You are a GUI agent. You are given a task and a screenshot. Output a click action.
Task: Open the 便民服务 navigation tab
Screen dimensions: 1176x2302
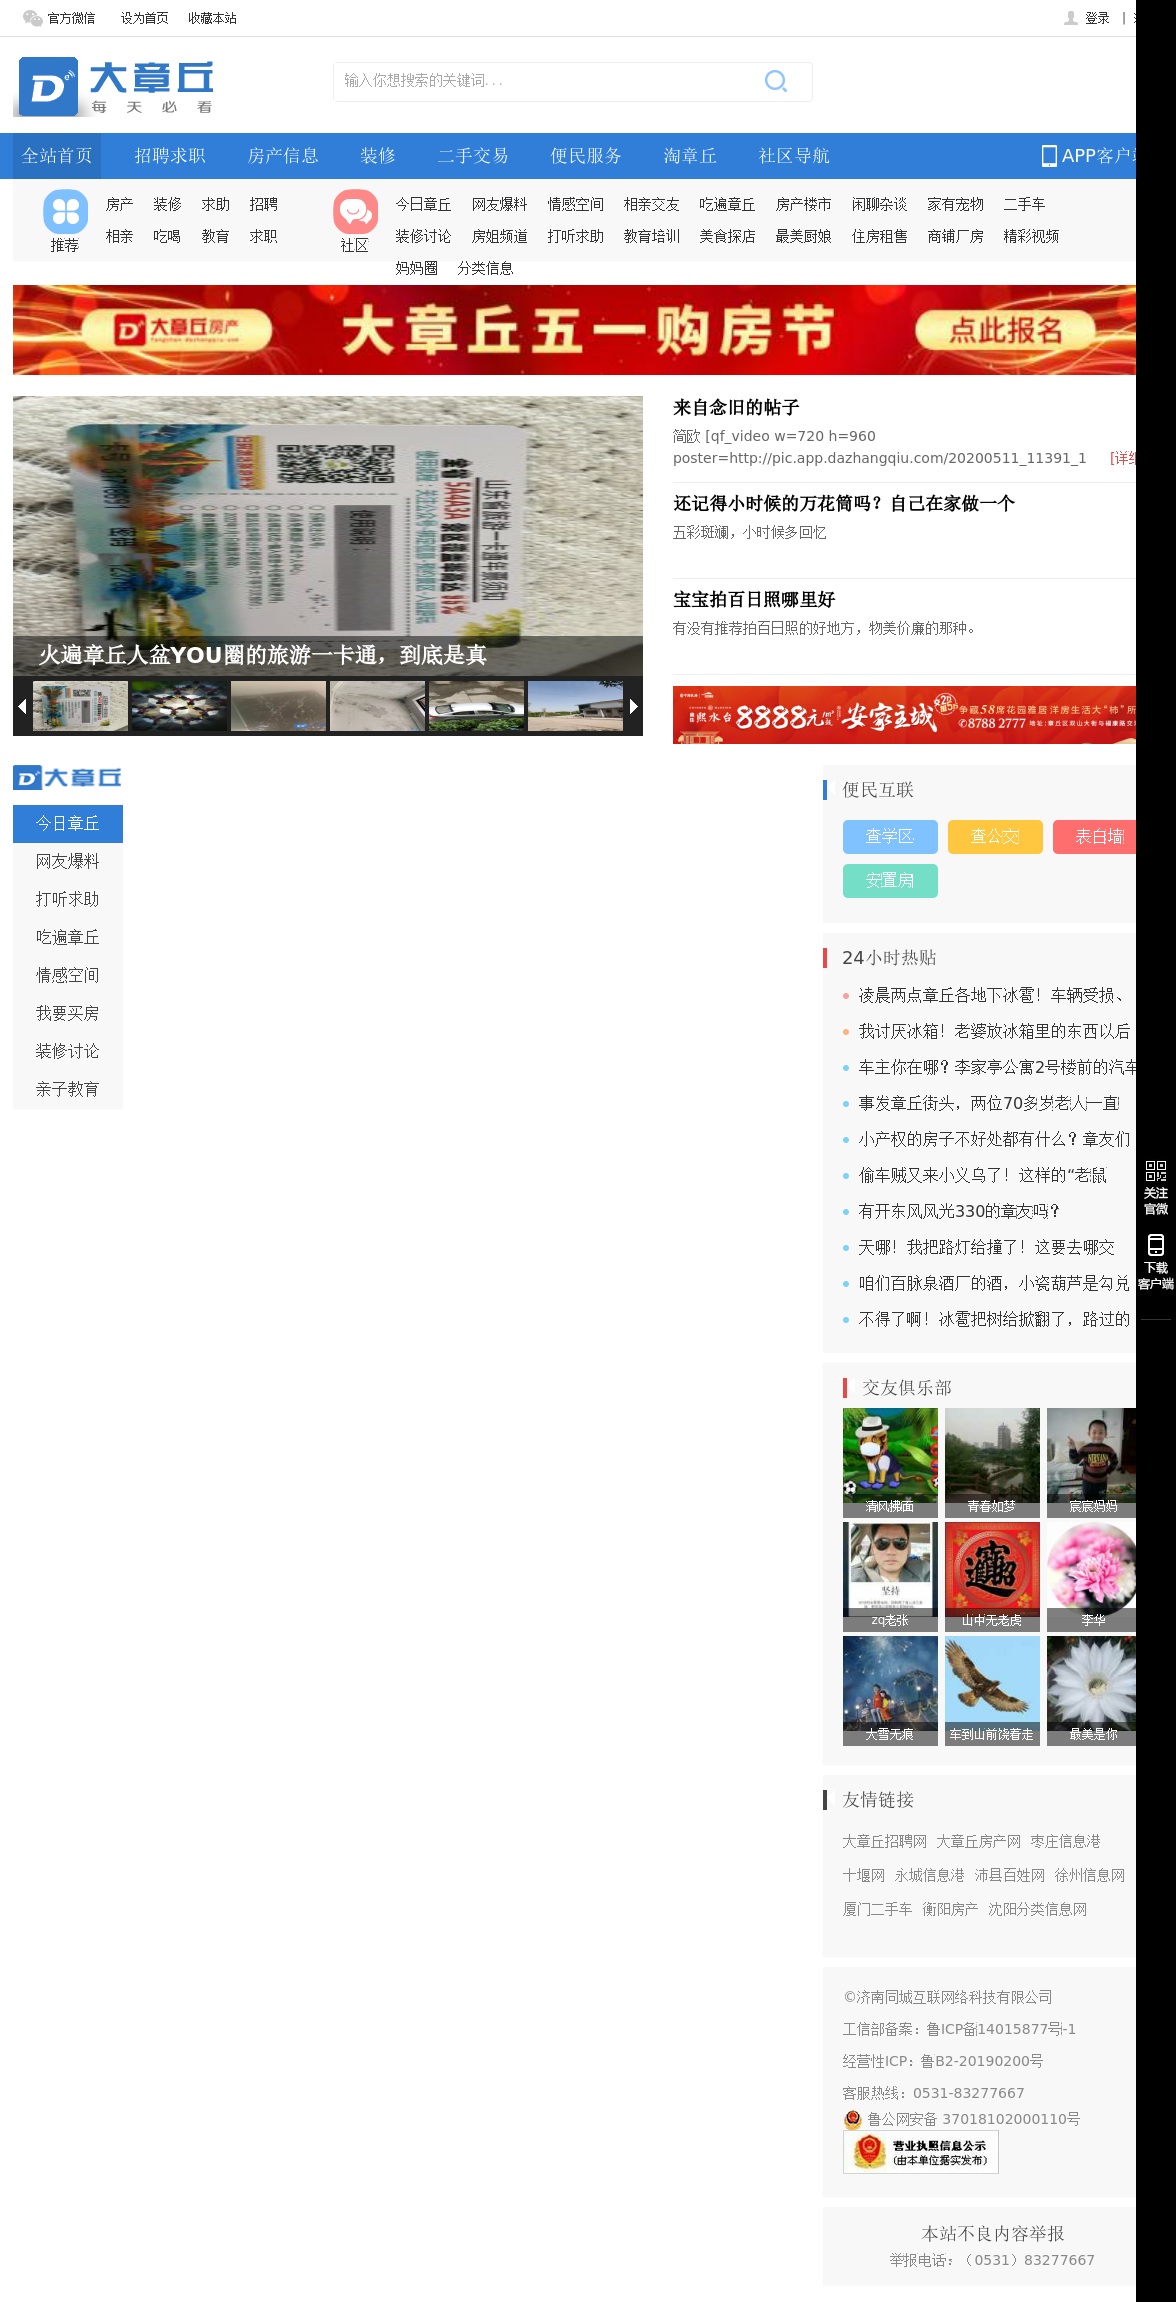pyautogui.click(x=586, y=156)
